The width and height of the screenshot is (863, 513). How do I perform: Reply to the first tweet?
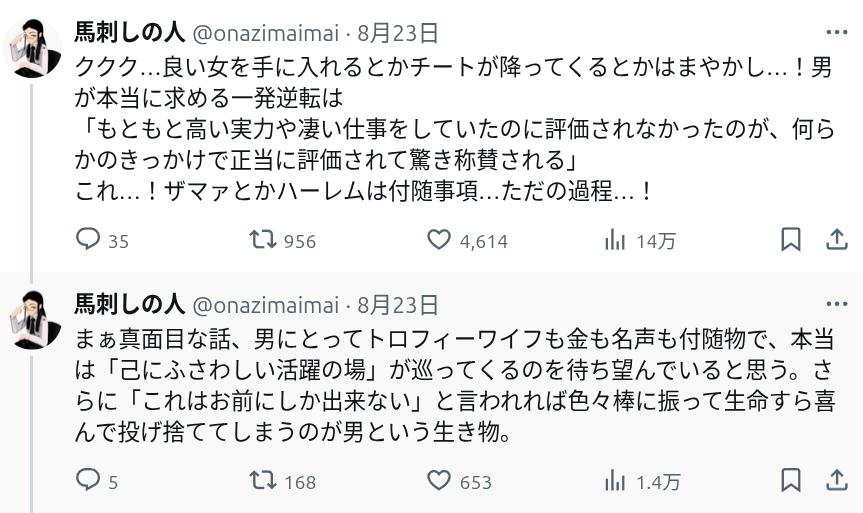click(x=89, y=240)
